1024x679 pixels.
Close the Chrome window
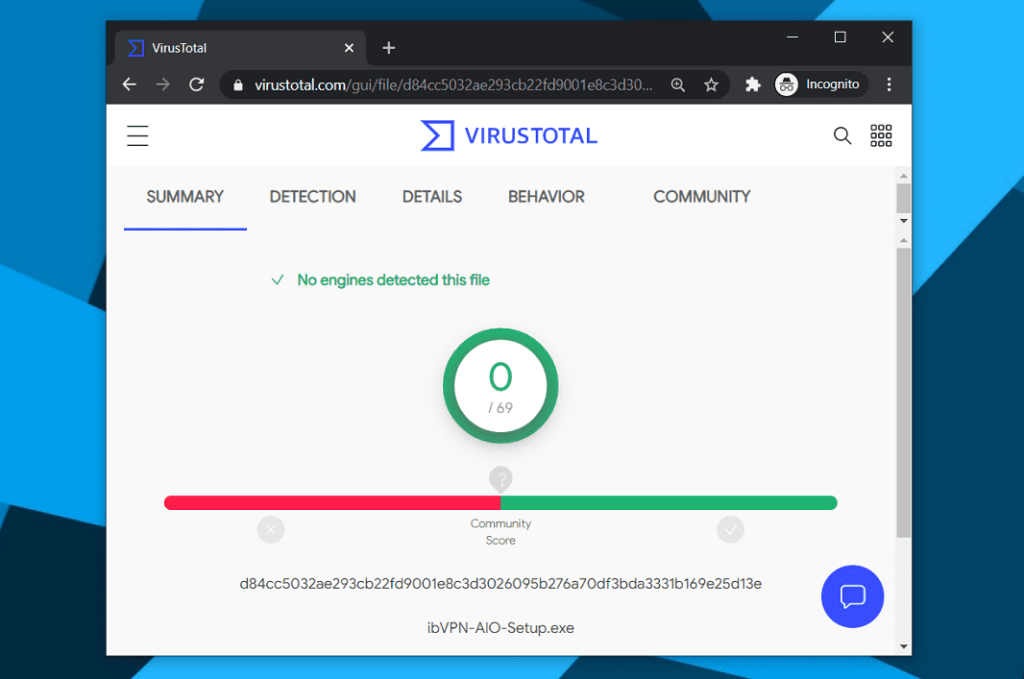pyautogui.click(x=888, y=37)
